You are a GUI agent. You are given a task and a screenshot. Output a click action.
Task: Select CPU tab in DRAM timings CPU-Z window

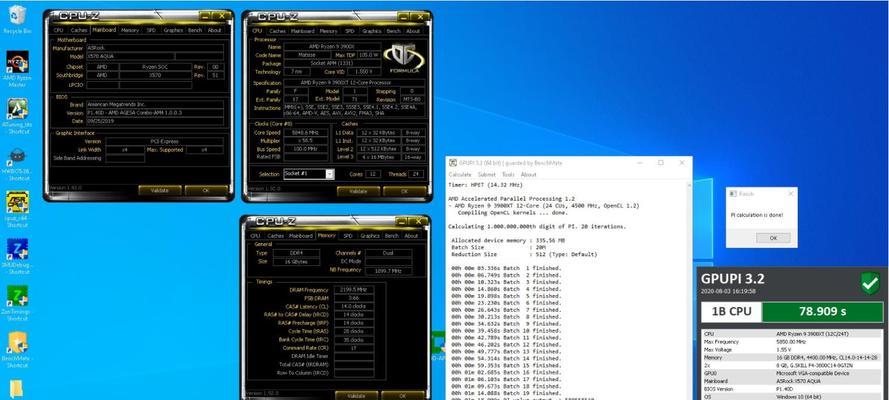255,236
